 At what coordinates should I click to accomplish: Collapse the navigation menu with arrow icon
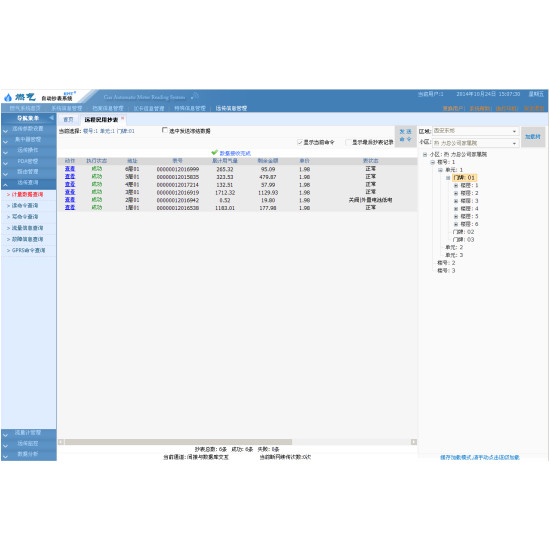coord(51,118)
